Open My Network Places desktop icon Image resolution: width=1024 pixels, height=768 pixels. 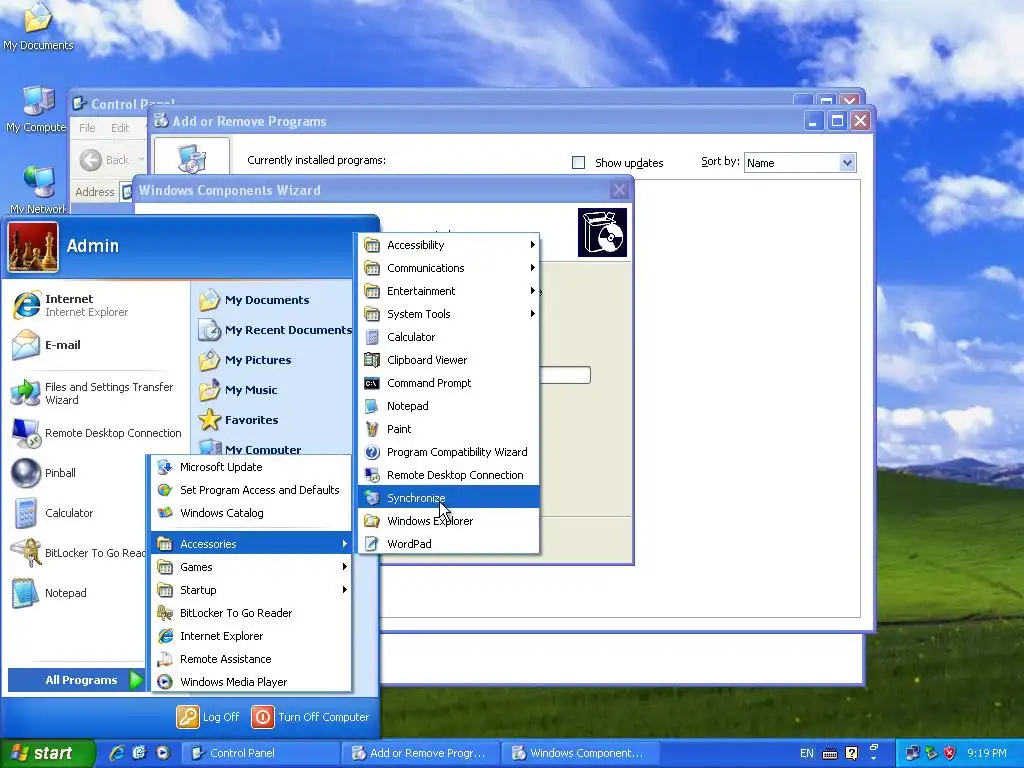coord(38,190)
